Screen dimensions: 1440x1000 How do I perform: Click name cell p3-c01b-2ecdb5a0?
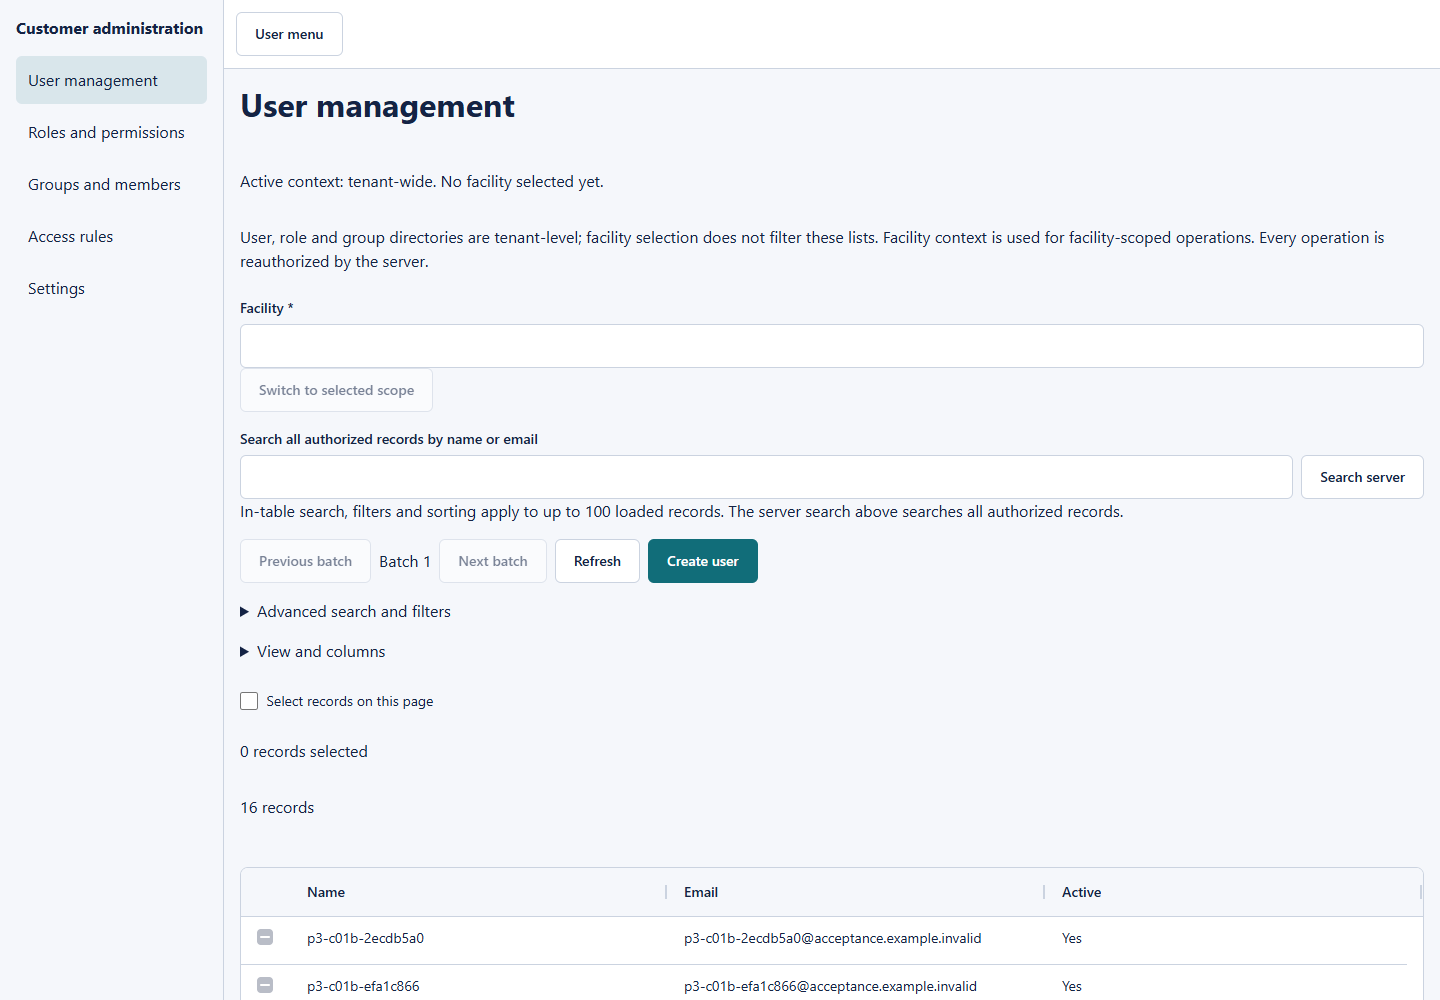click(365, 938)
